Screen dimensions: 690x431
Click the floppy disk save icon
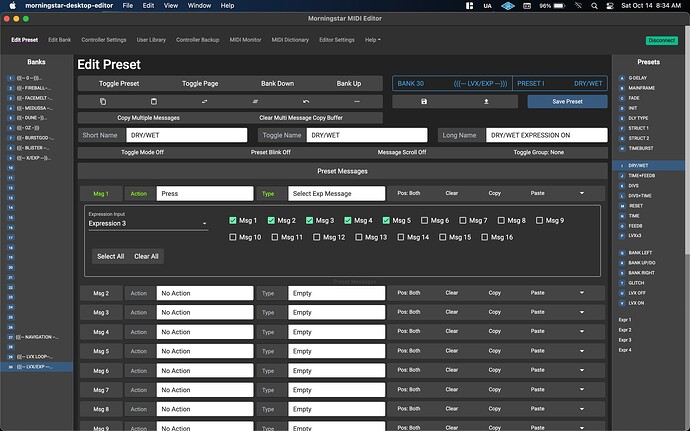424,102
